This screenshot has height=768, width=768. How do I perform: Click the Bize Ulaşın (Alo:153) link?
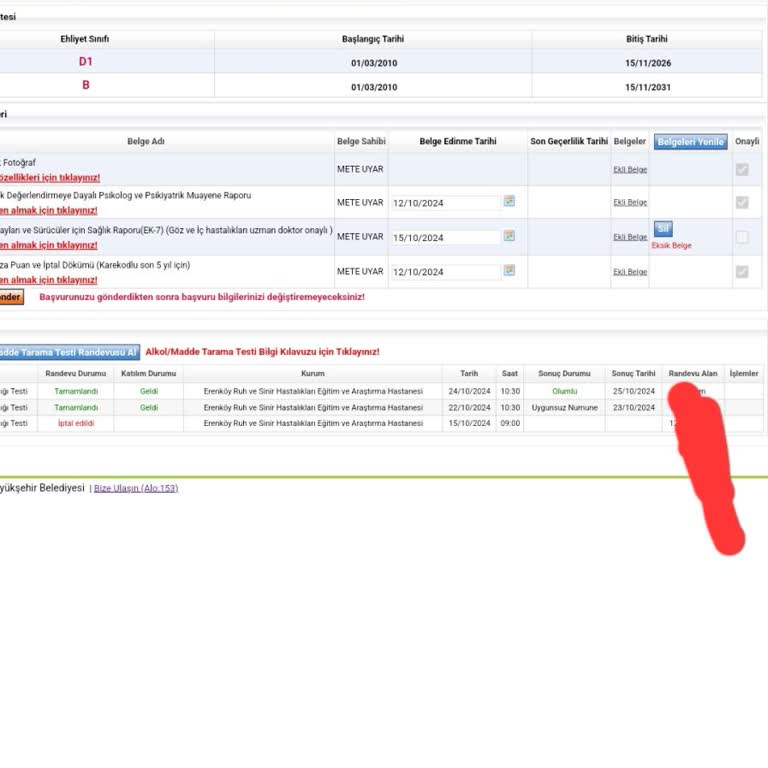135,488
